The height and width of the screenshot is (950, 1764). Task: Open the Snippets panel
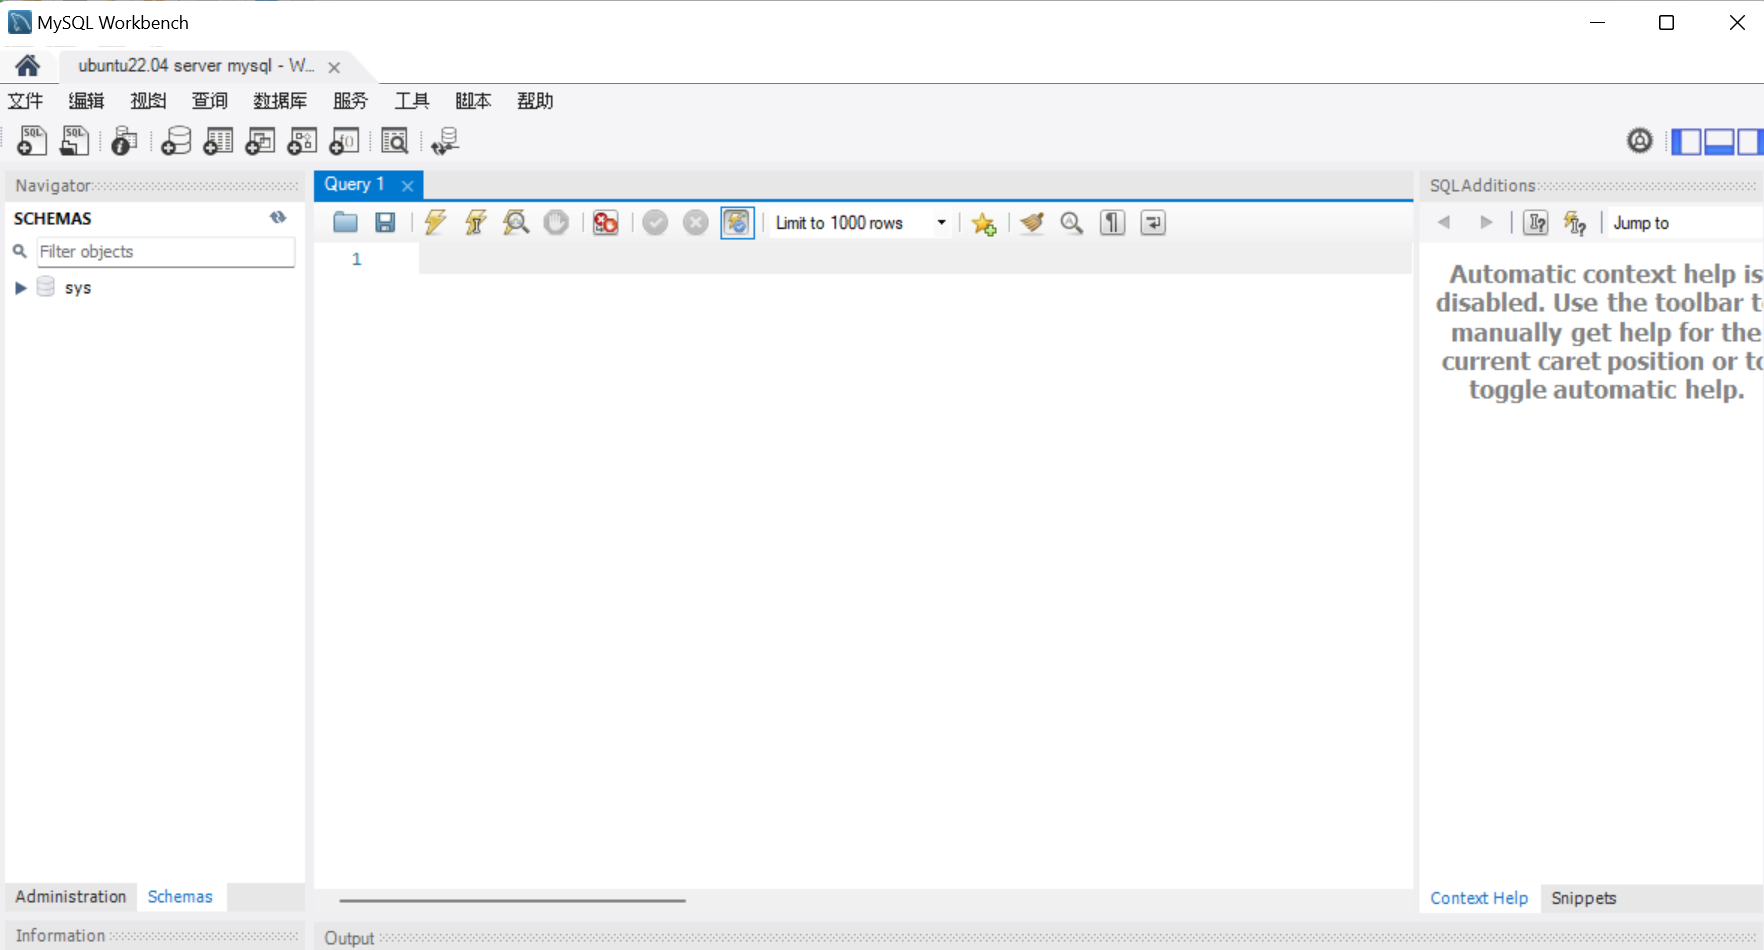point(1582,898)
